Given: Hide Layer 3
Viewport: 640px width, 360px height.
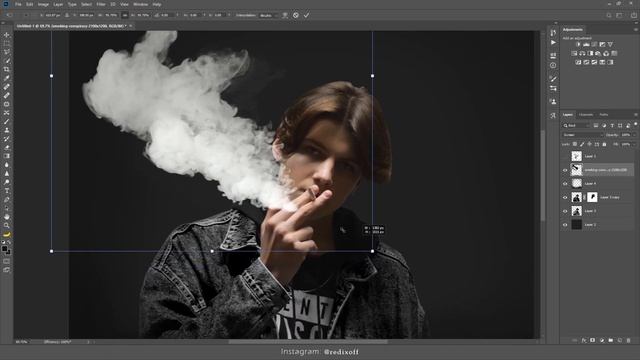Looking at the screenshot, I should [x=565, y=211].
